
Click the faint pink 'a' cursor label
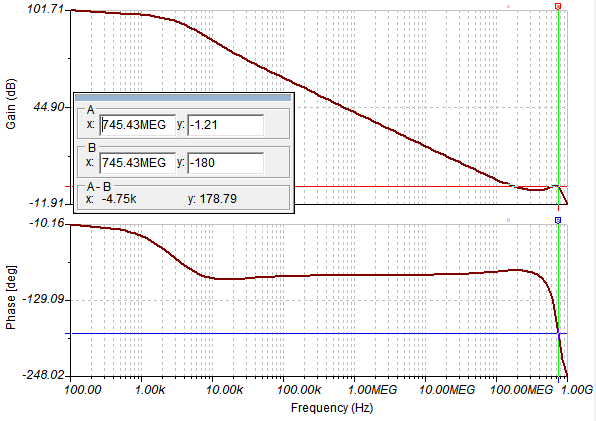pyautogui.click(x=509, y=6)
